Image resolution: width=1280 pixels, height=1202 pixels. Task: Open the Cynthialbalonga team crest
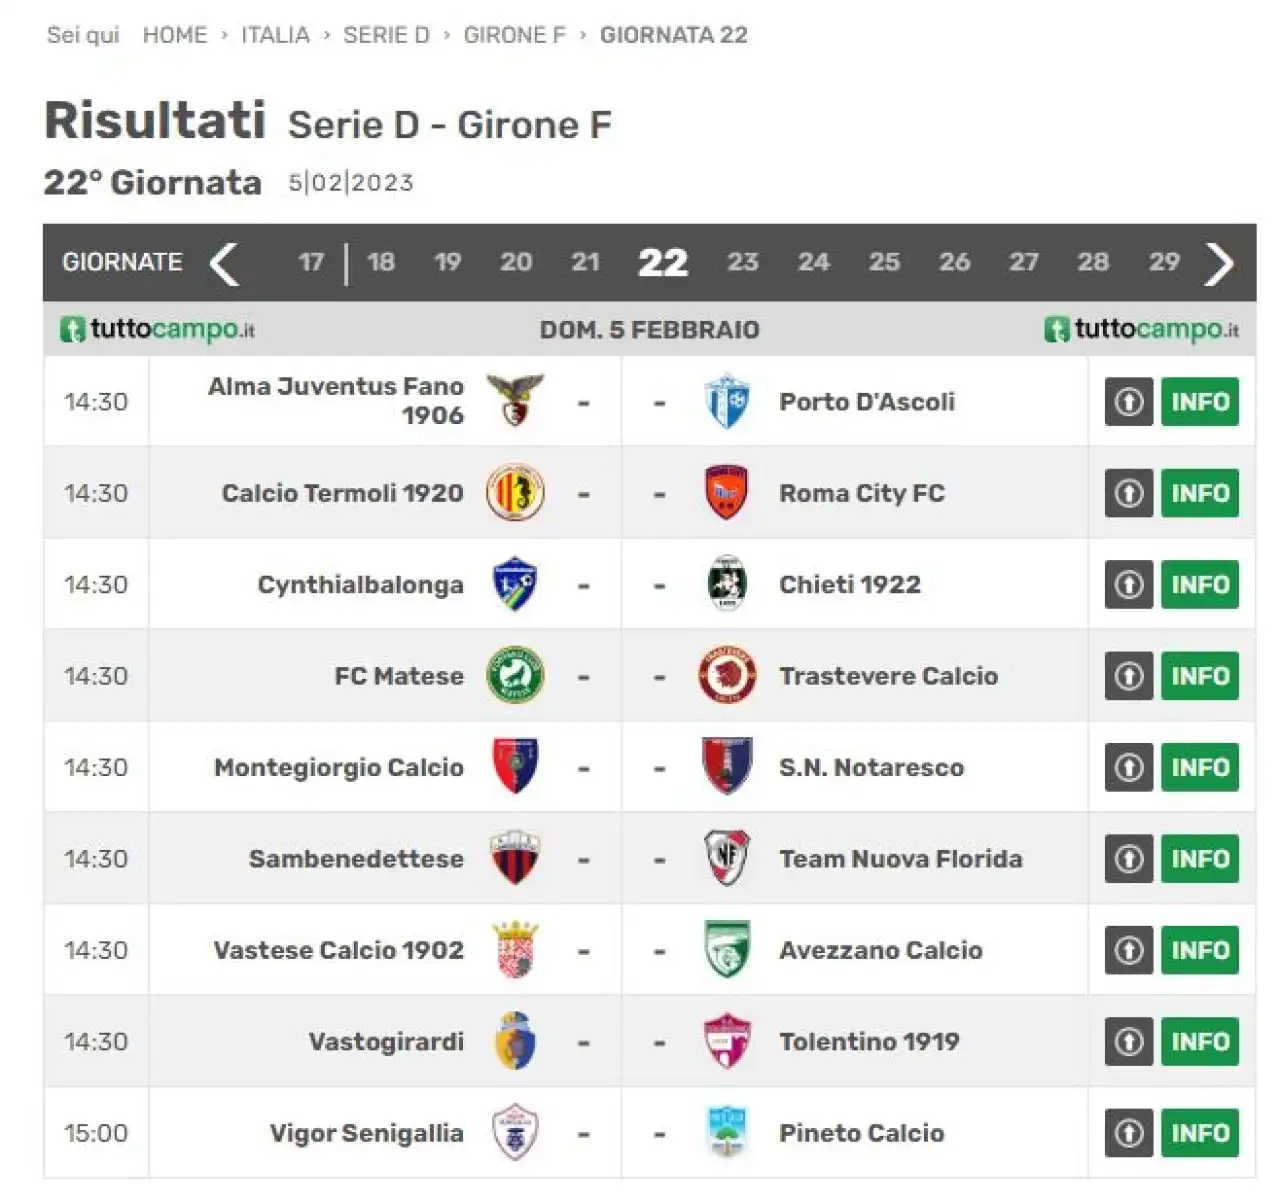click(x=515, y=584)
